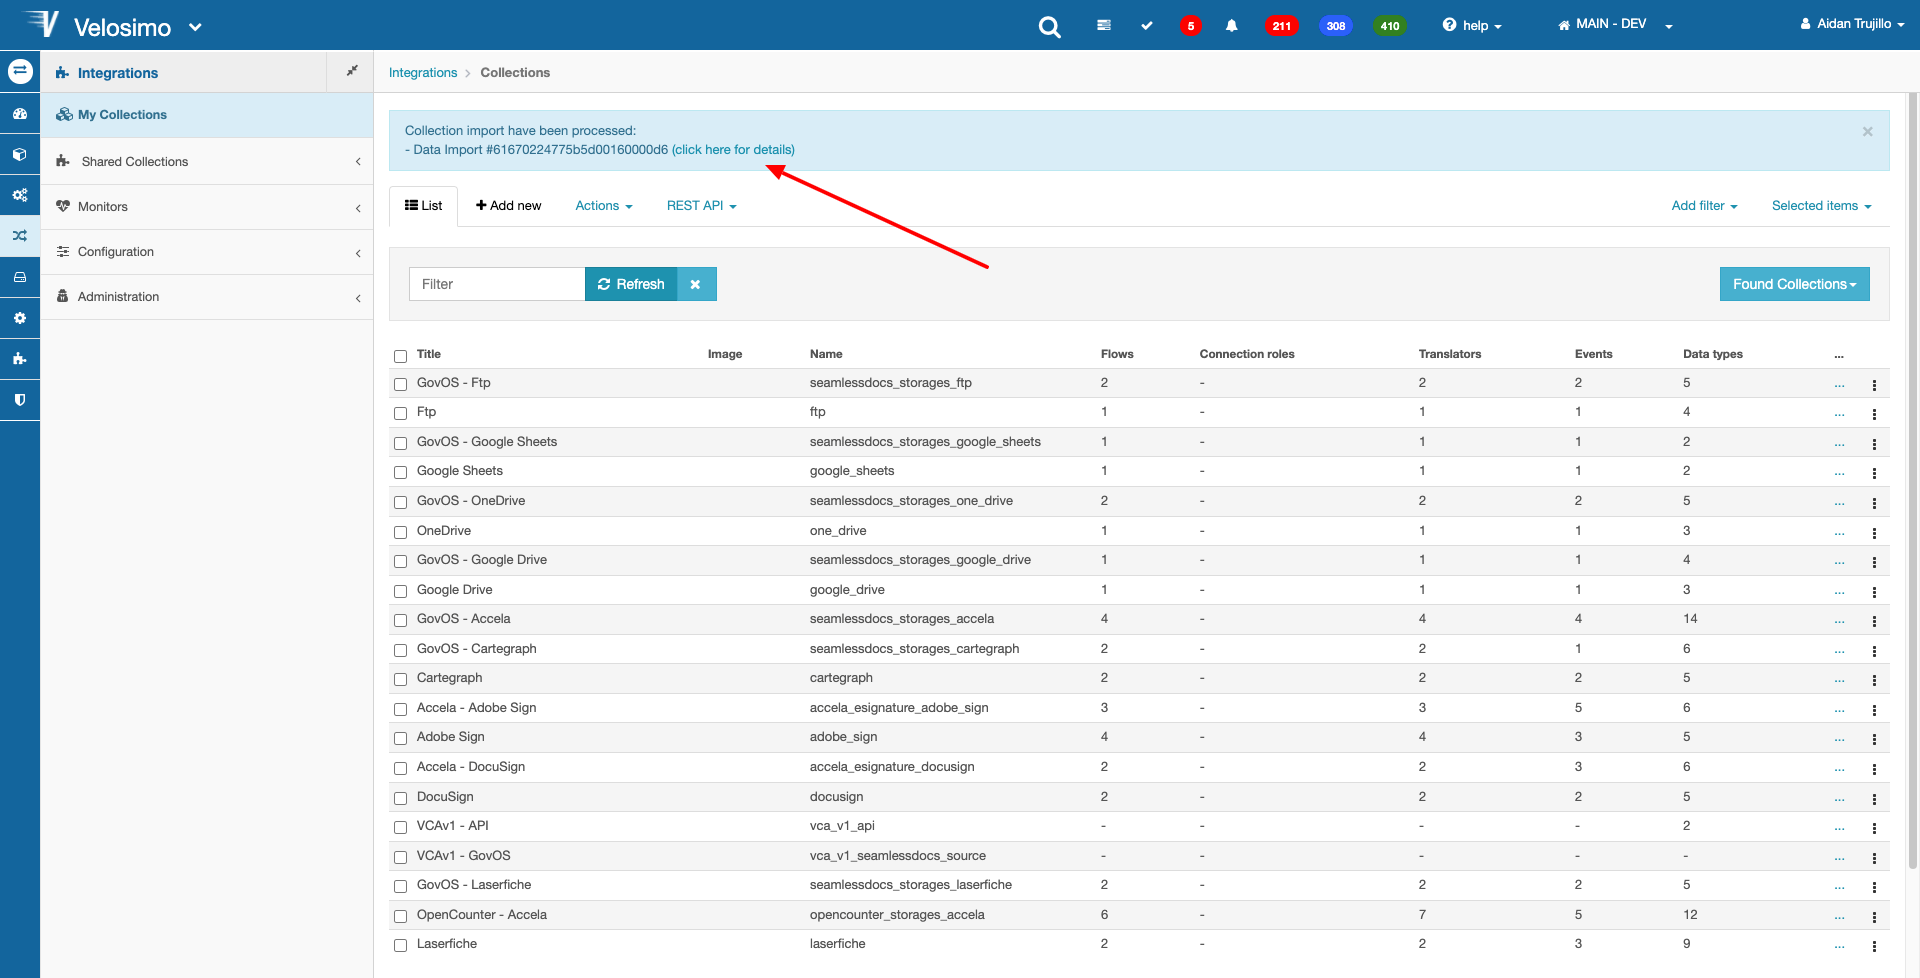This screenshot has width=1920, height=978.
Task: Click the Refresh button
Action: point(631,284)
